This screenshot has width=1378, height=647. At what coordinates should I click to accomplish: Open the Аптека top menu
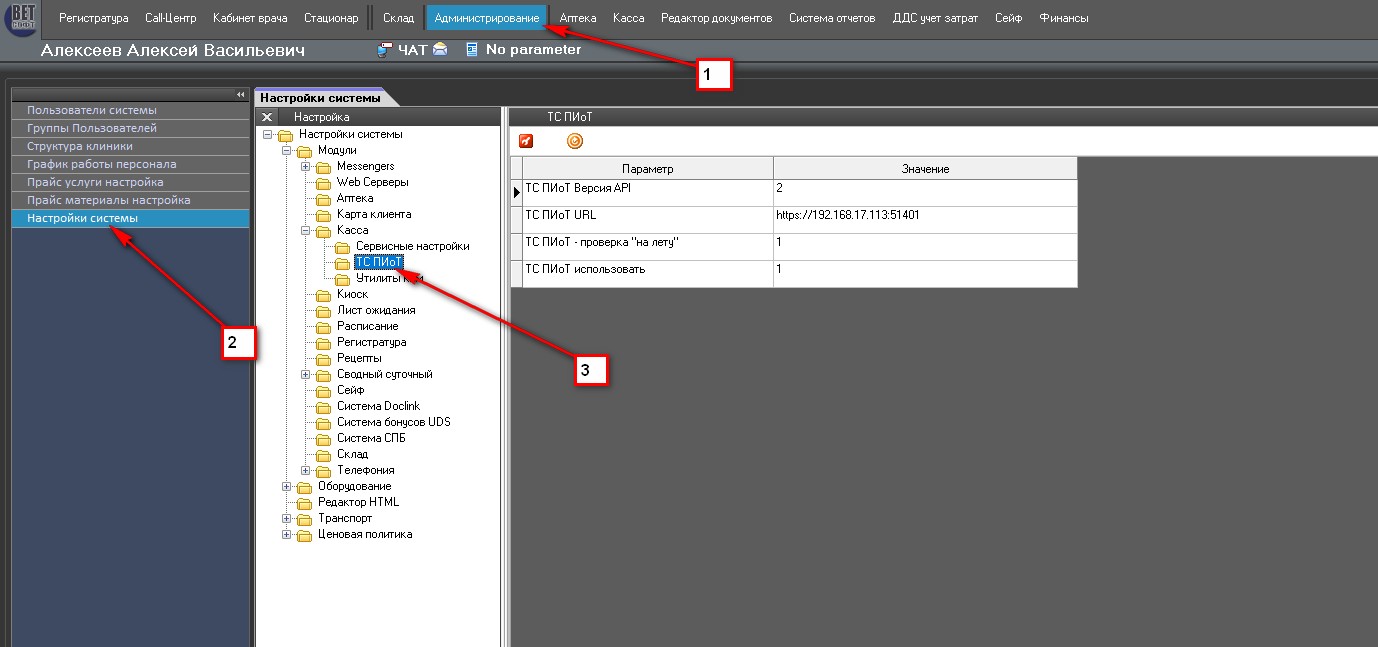click(578, 18)
